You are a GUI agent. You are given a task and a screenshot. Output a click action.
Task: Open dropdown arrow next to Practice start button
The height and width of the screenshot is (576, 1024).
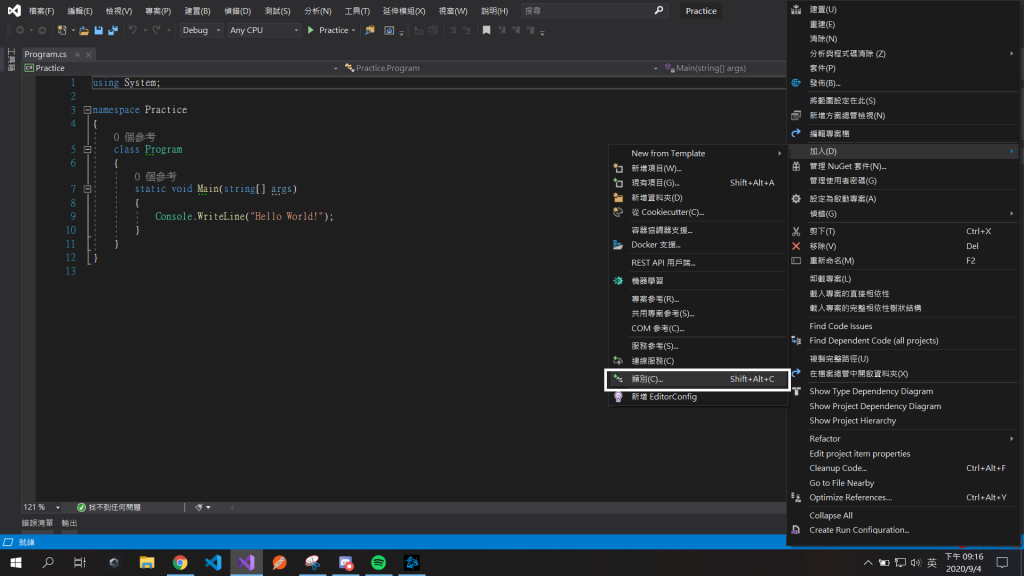353,30
